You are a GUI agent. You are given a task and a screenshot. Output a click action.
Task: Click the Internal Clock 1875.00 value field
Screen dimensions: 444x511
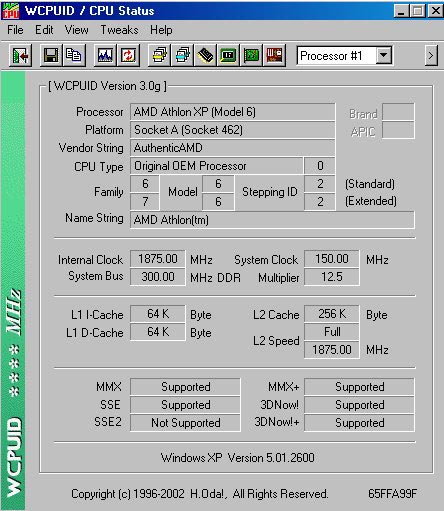[158, 259]
